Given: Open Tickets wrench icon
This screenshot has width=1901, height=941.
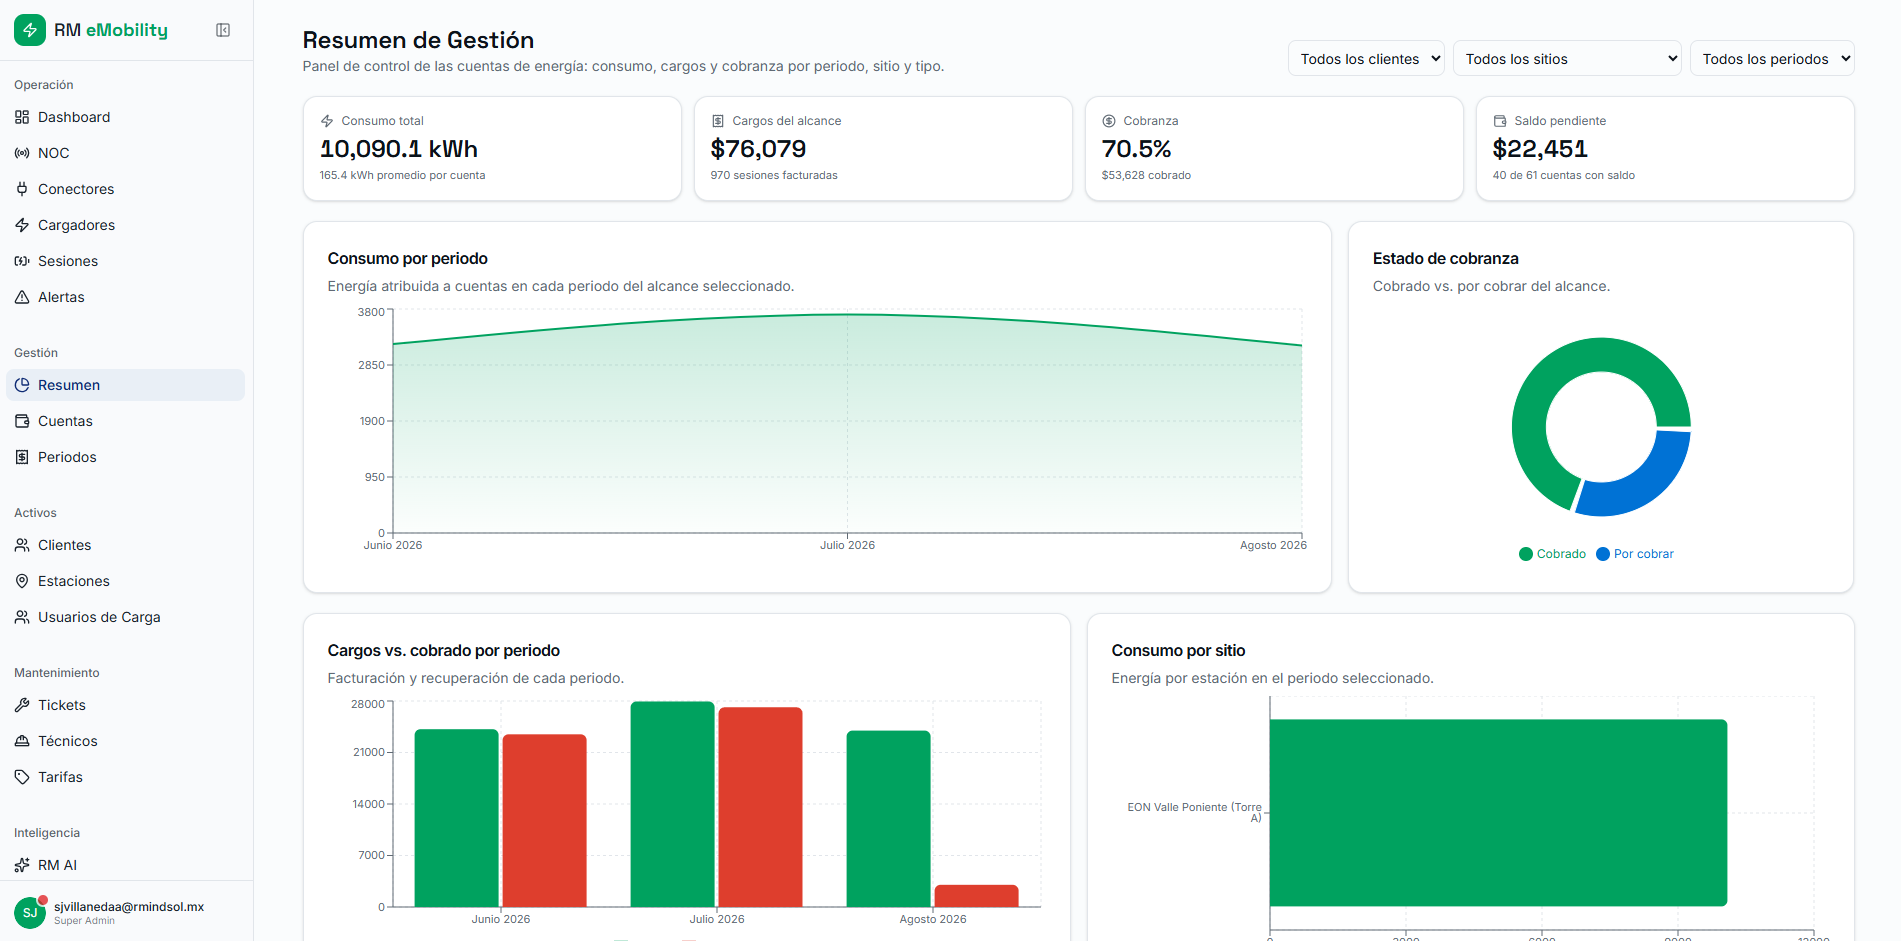Looking at the screenshot, I should click(x=22, y=705).
